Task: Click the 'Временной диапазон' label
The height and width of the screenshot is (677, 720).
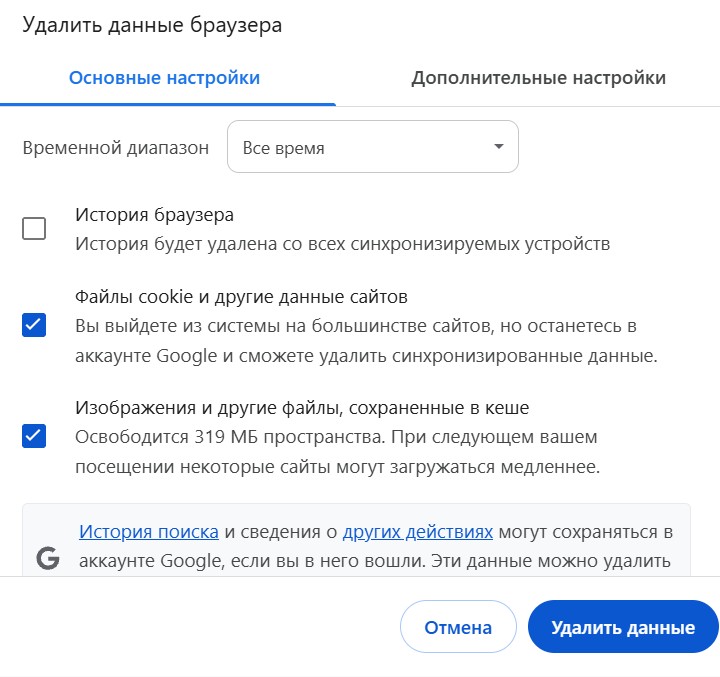Action: tap(116, 148)
